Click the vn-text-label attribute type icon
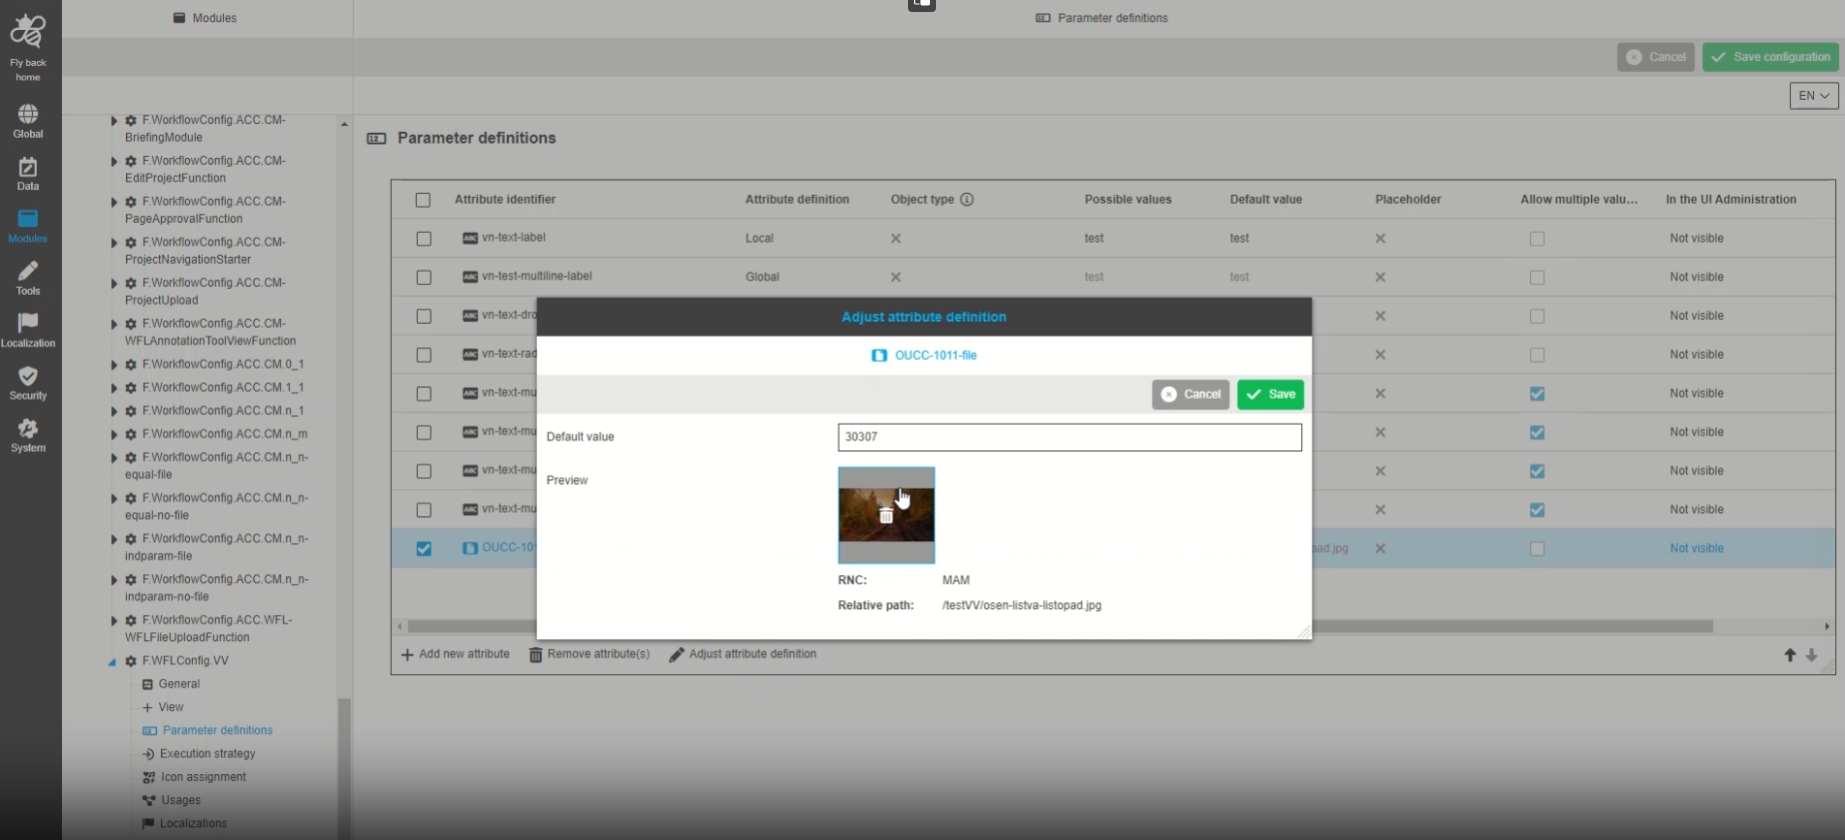The height and width of the screenshot is (840, 1845). (470, 238)
